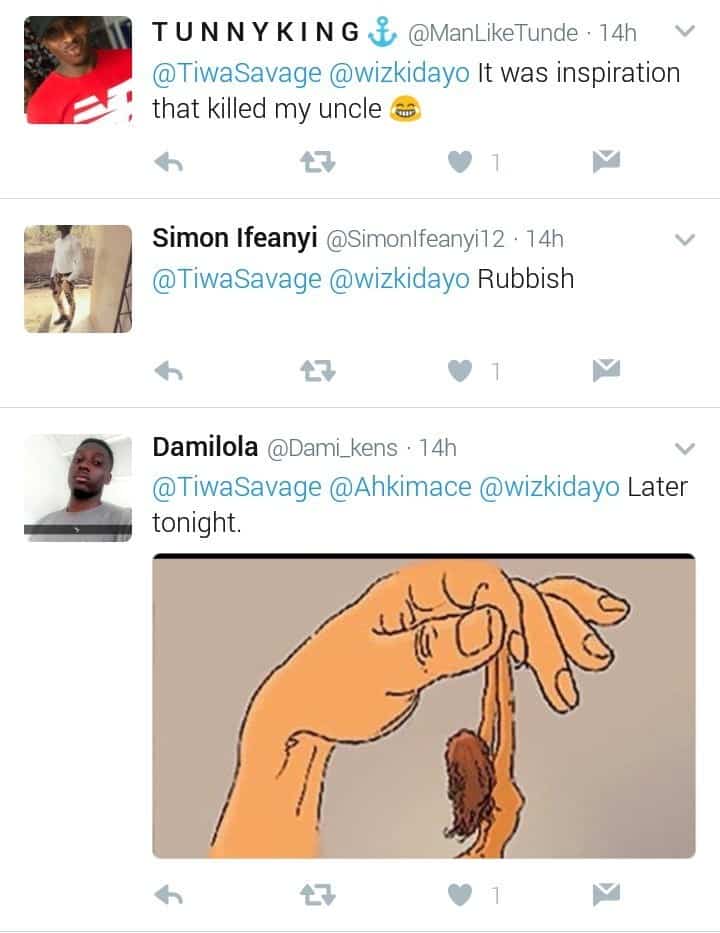The width and height of the screenshot is (720, 933).
Task: Like Damilola's Later tonight tweet
Action: point(460,894)
